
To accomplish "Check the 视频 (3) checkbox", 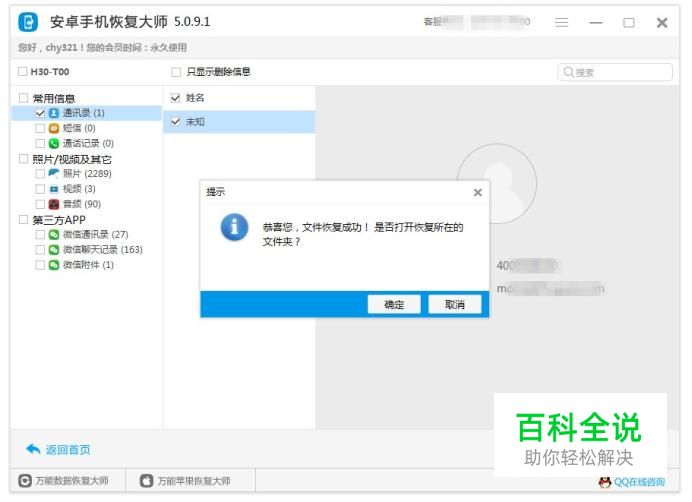I will pos(40,189).
